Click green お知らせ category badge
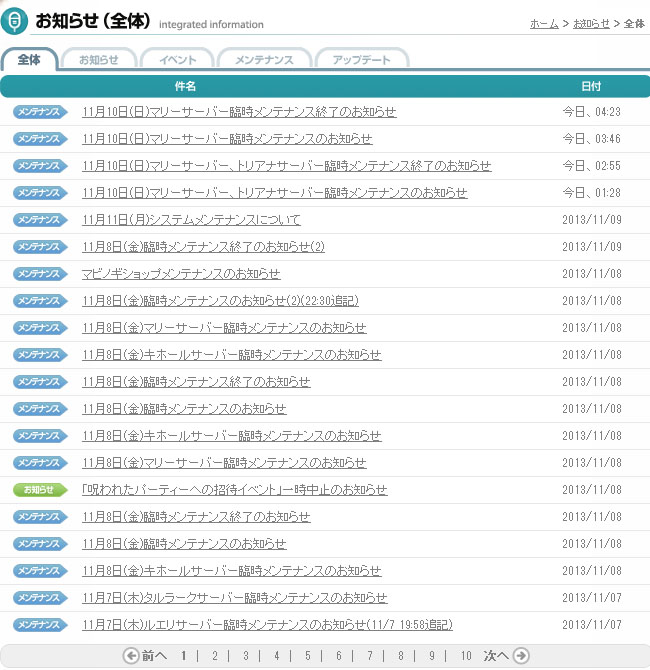Viewport: 650px width, 670px height. (40, 490)
